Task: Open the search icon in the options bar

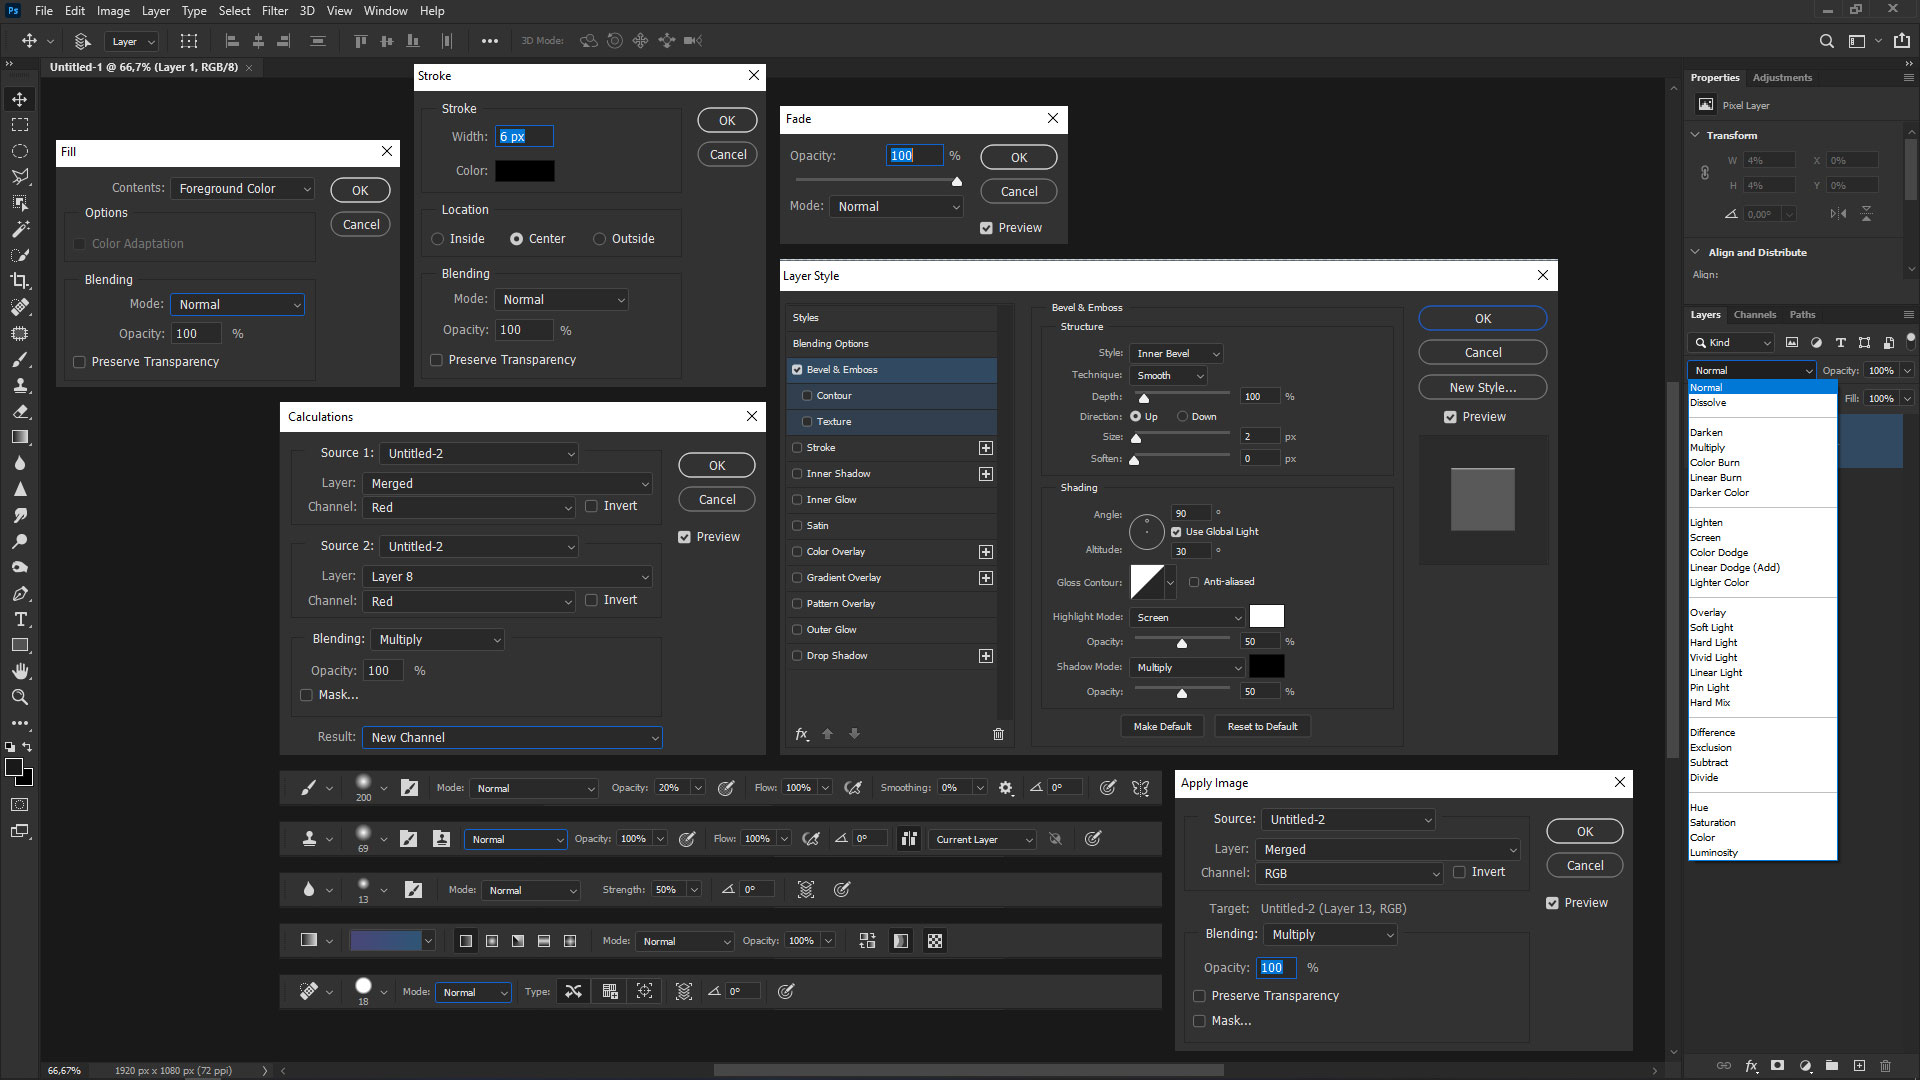Action: click(x=1826, y=41)
